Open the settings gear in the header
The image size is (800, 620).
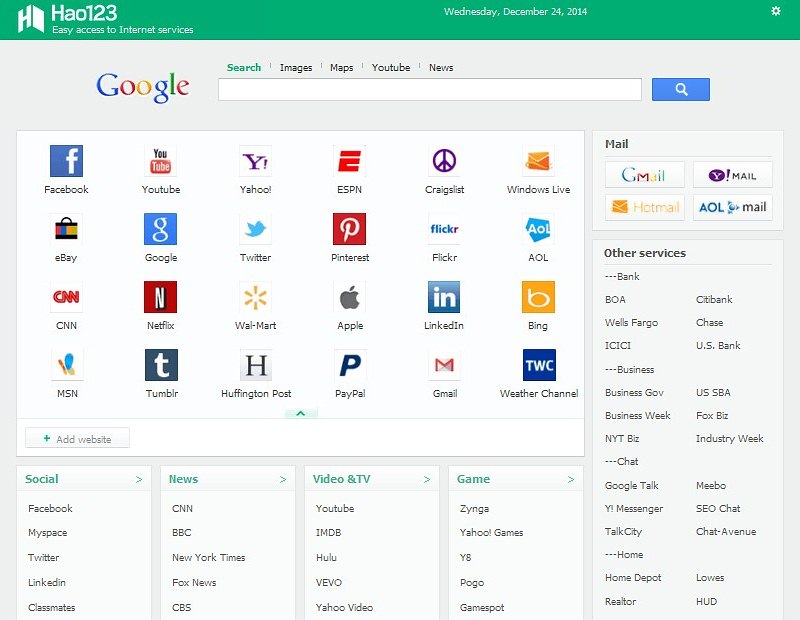pyautogui.click(x=776, y=11)
